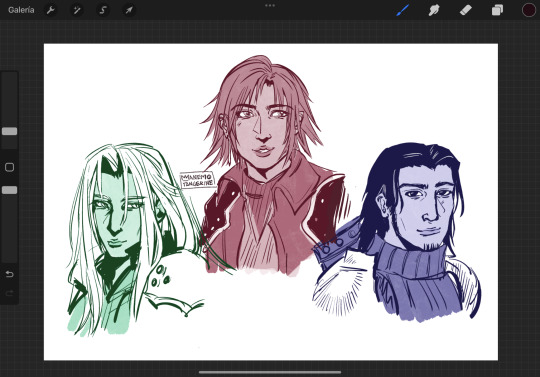The width and height of the screenshot is (540, 377).
Task: Open the Adjustments magic wand menu
Action: pos(77,10)
